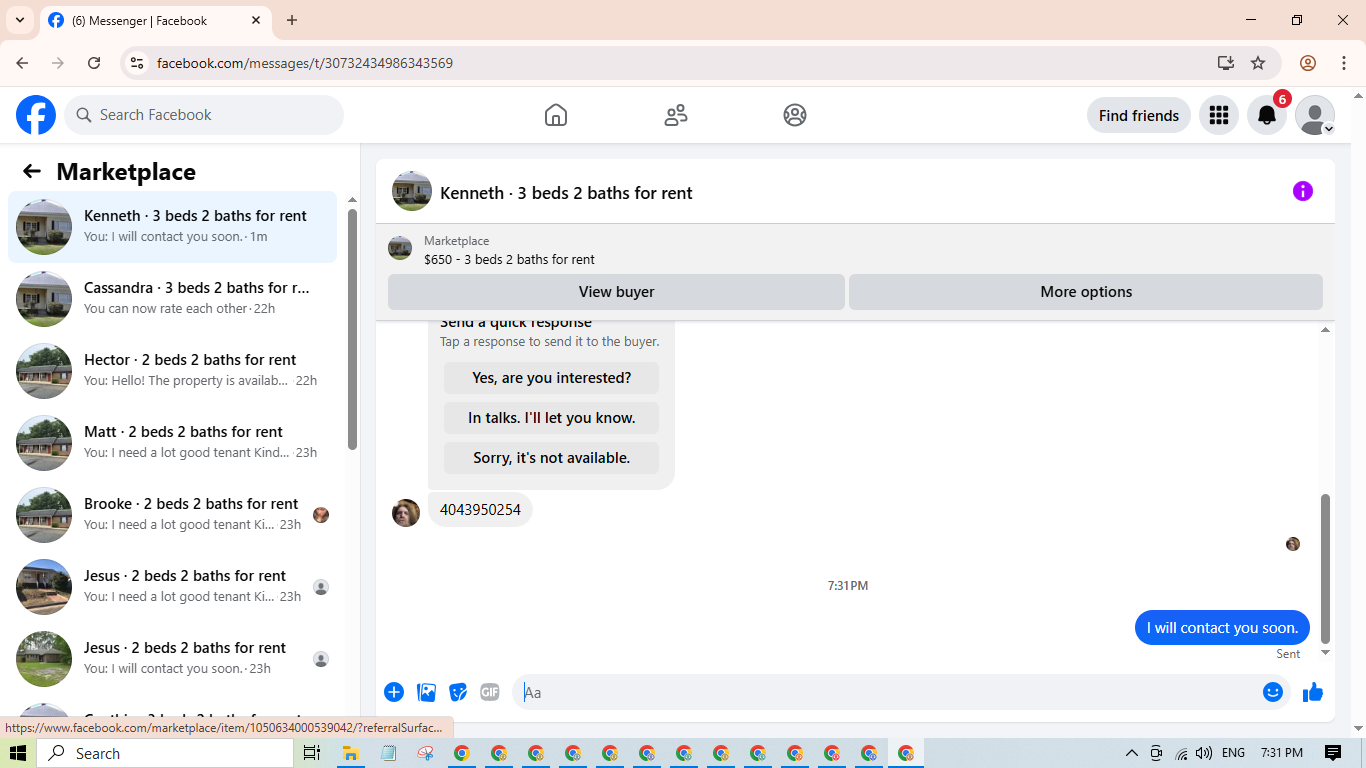Viewport: 1366px width, 768px height.
Task: Open the Facebook menu grid icon
Action: [1218, 115]
